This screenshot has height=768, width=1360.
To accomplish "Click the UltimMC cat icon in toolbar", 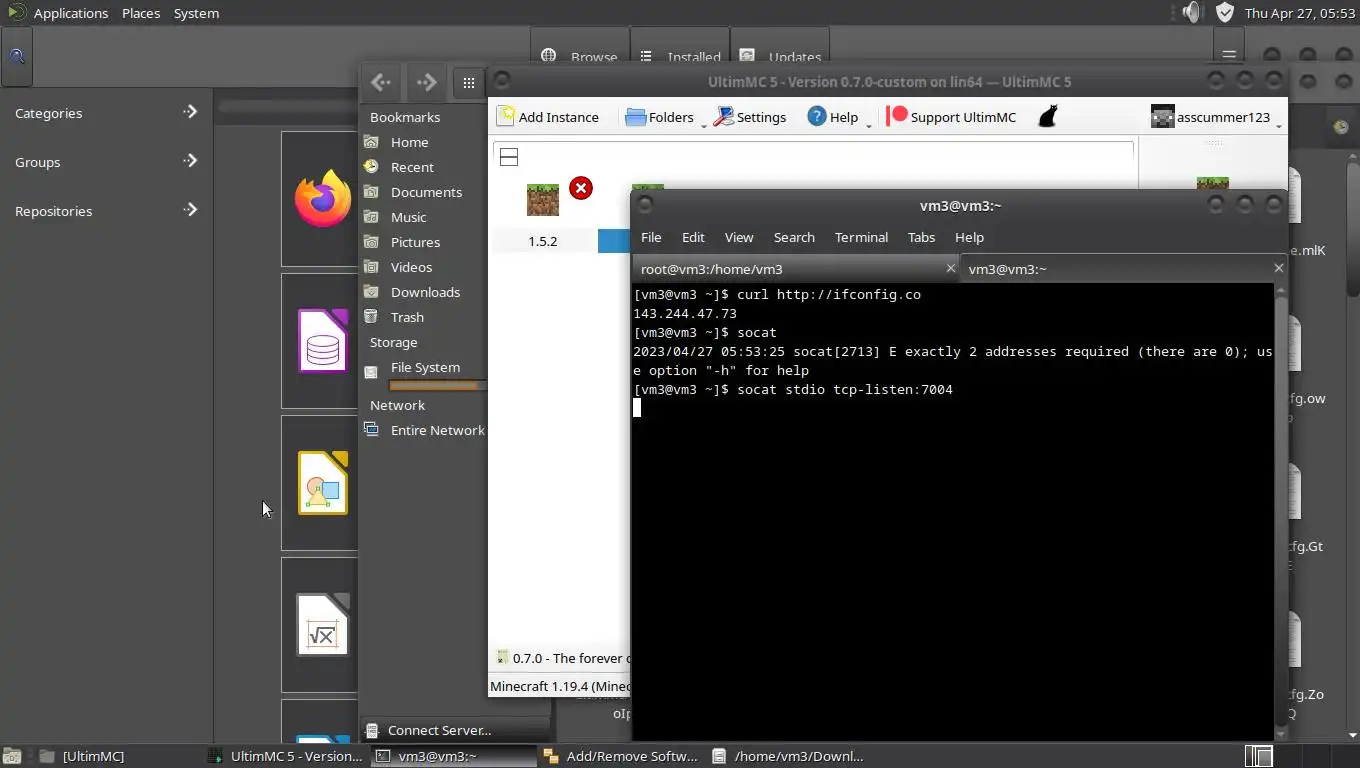I will 1047,117.
